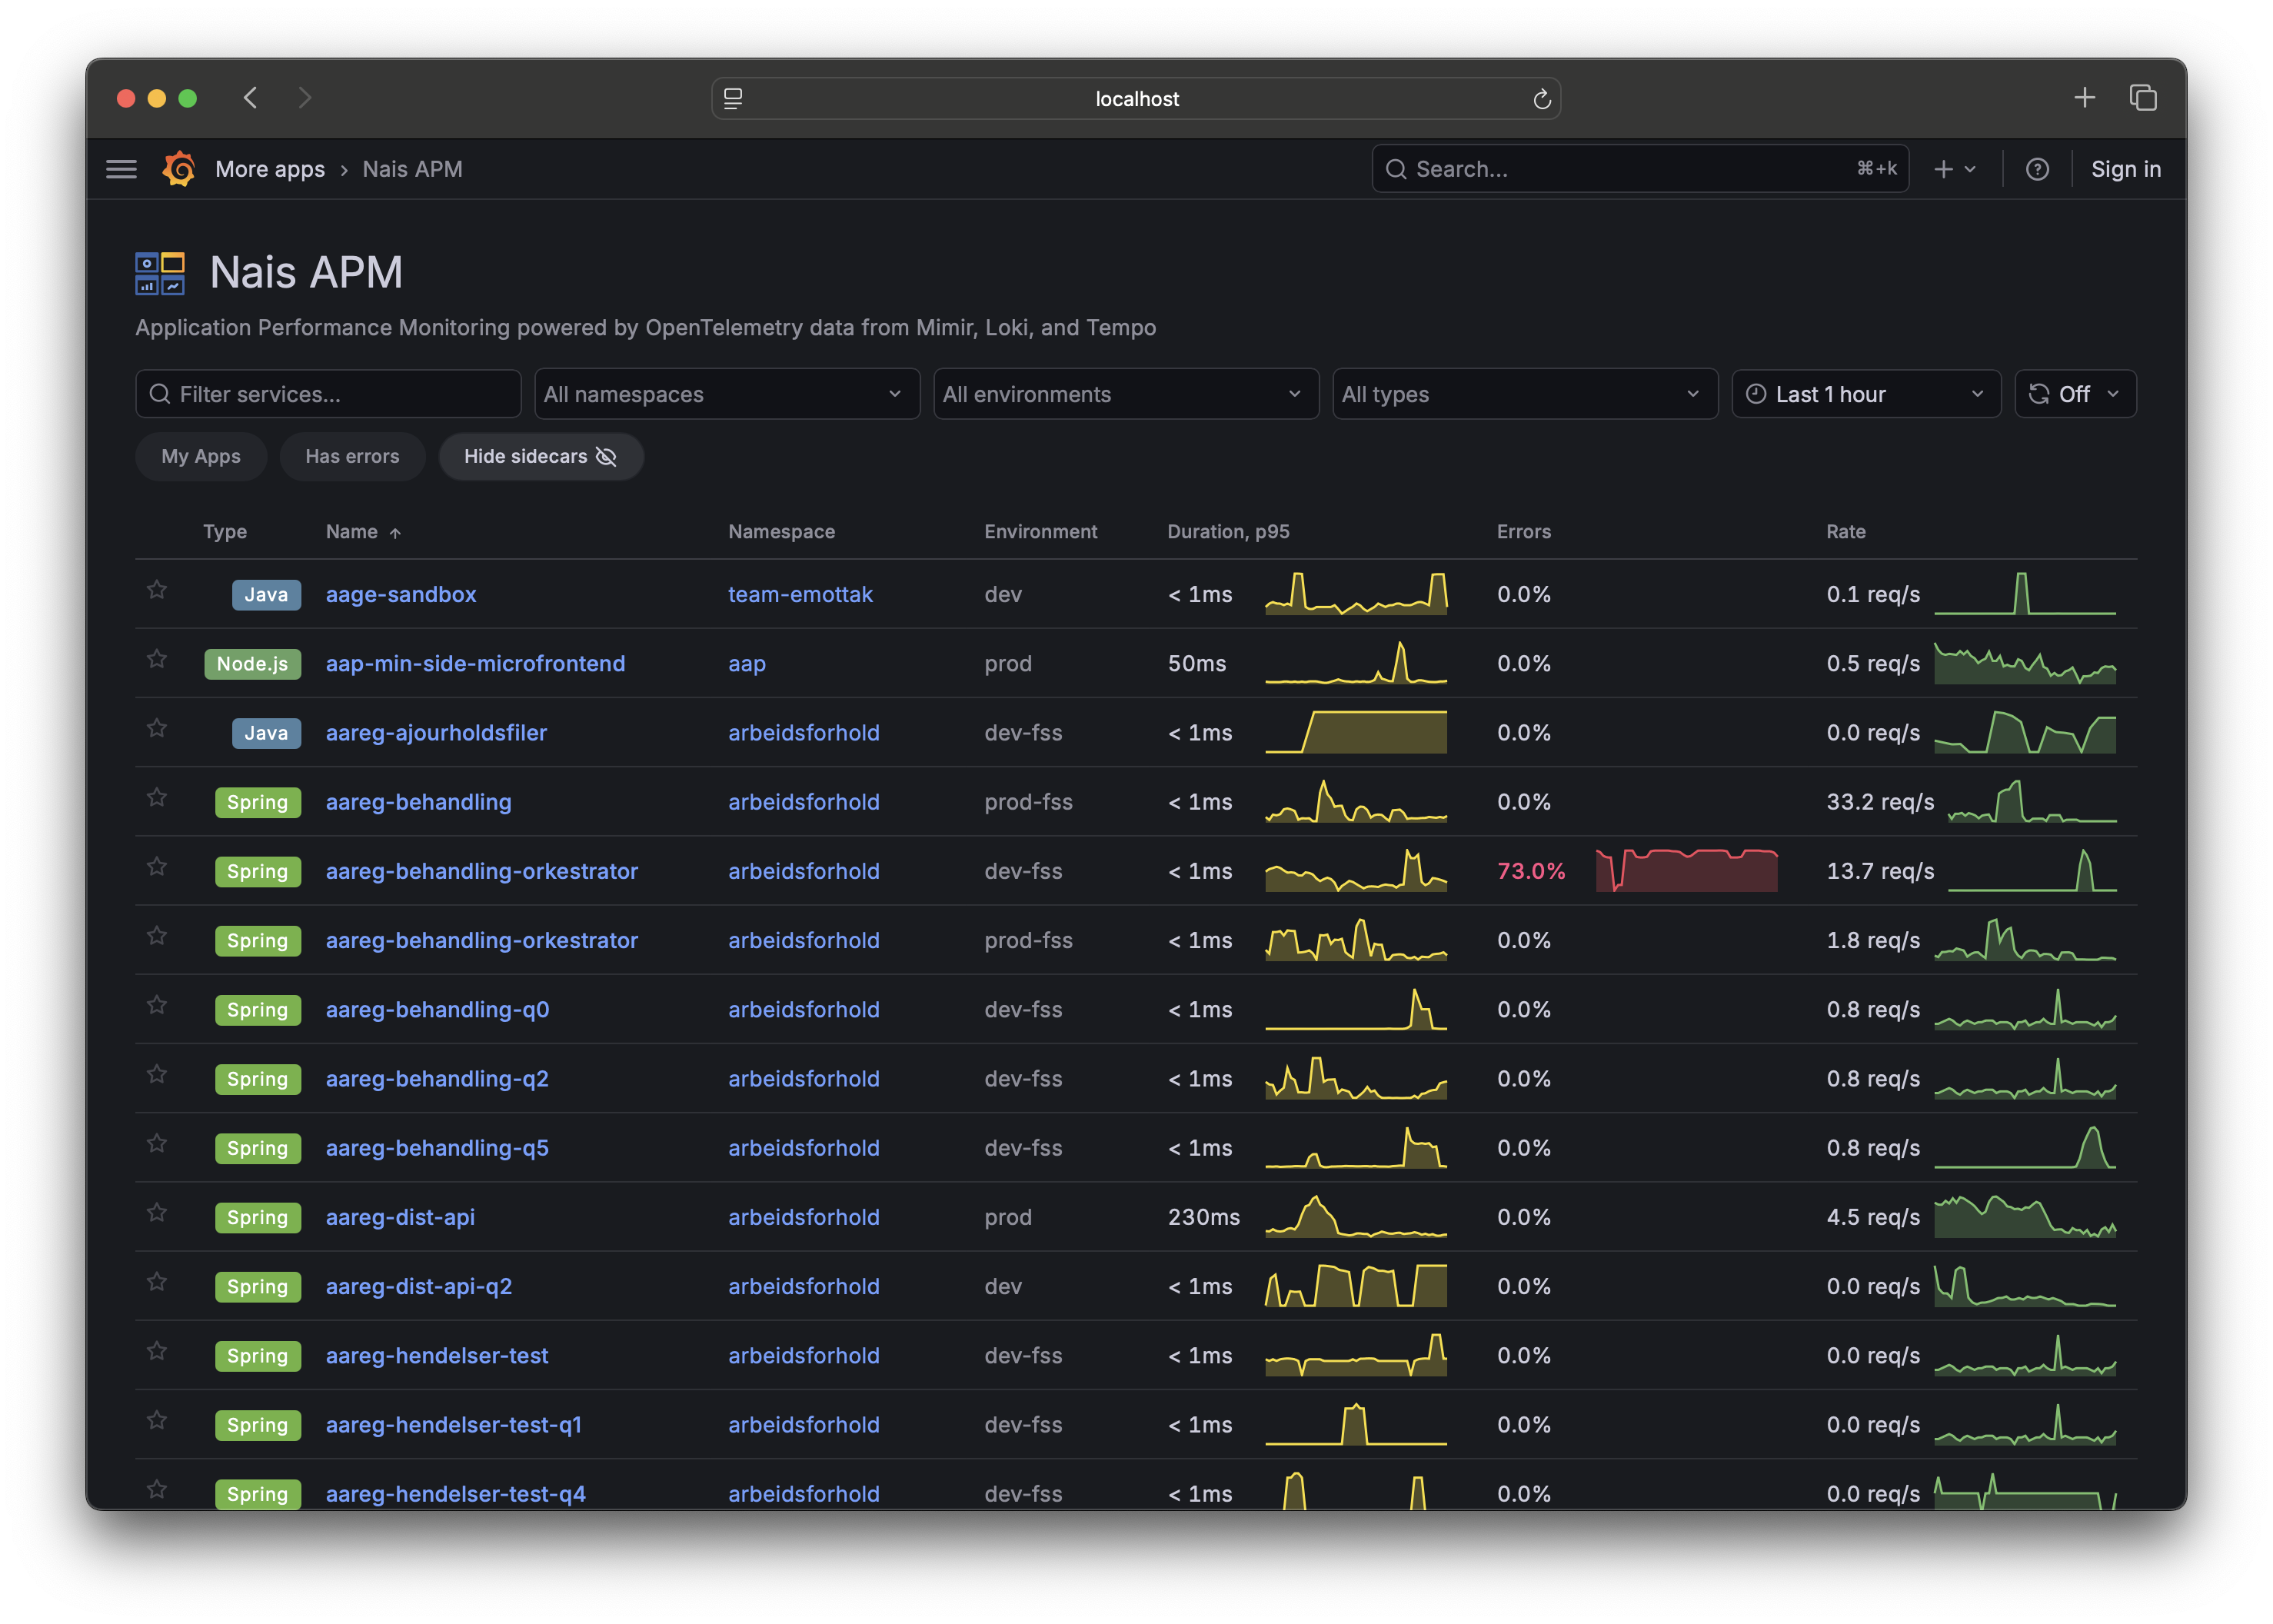Click the Namespace column header
The height and width of the screenshot is (1624, 2273).
pos(781,532)
